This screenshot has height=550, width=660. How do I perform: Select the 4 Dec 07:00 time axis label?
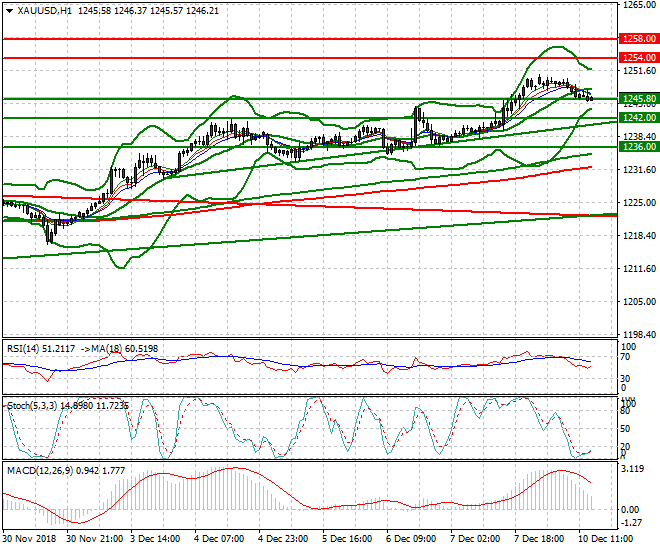tap(219, 539)
